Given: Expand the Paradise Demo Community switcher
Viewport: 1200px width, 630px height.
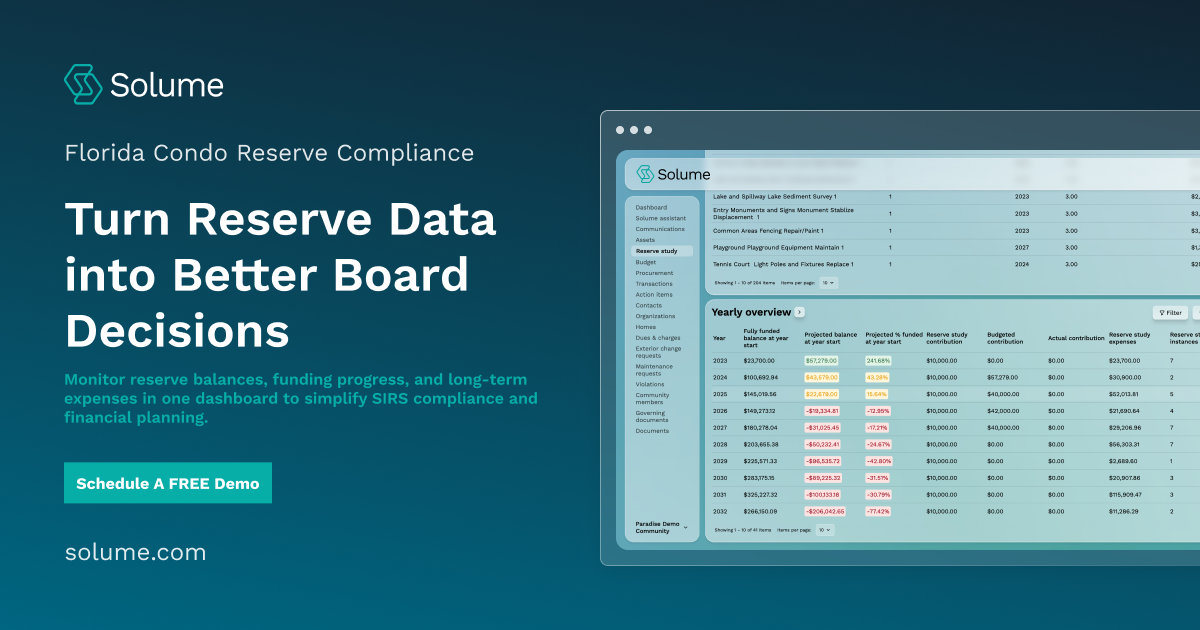Looking at the screenshot, I should click(661, 527).
